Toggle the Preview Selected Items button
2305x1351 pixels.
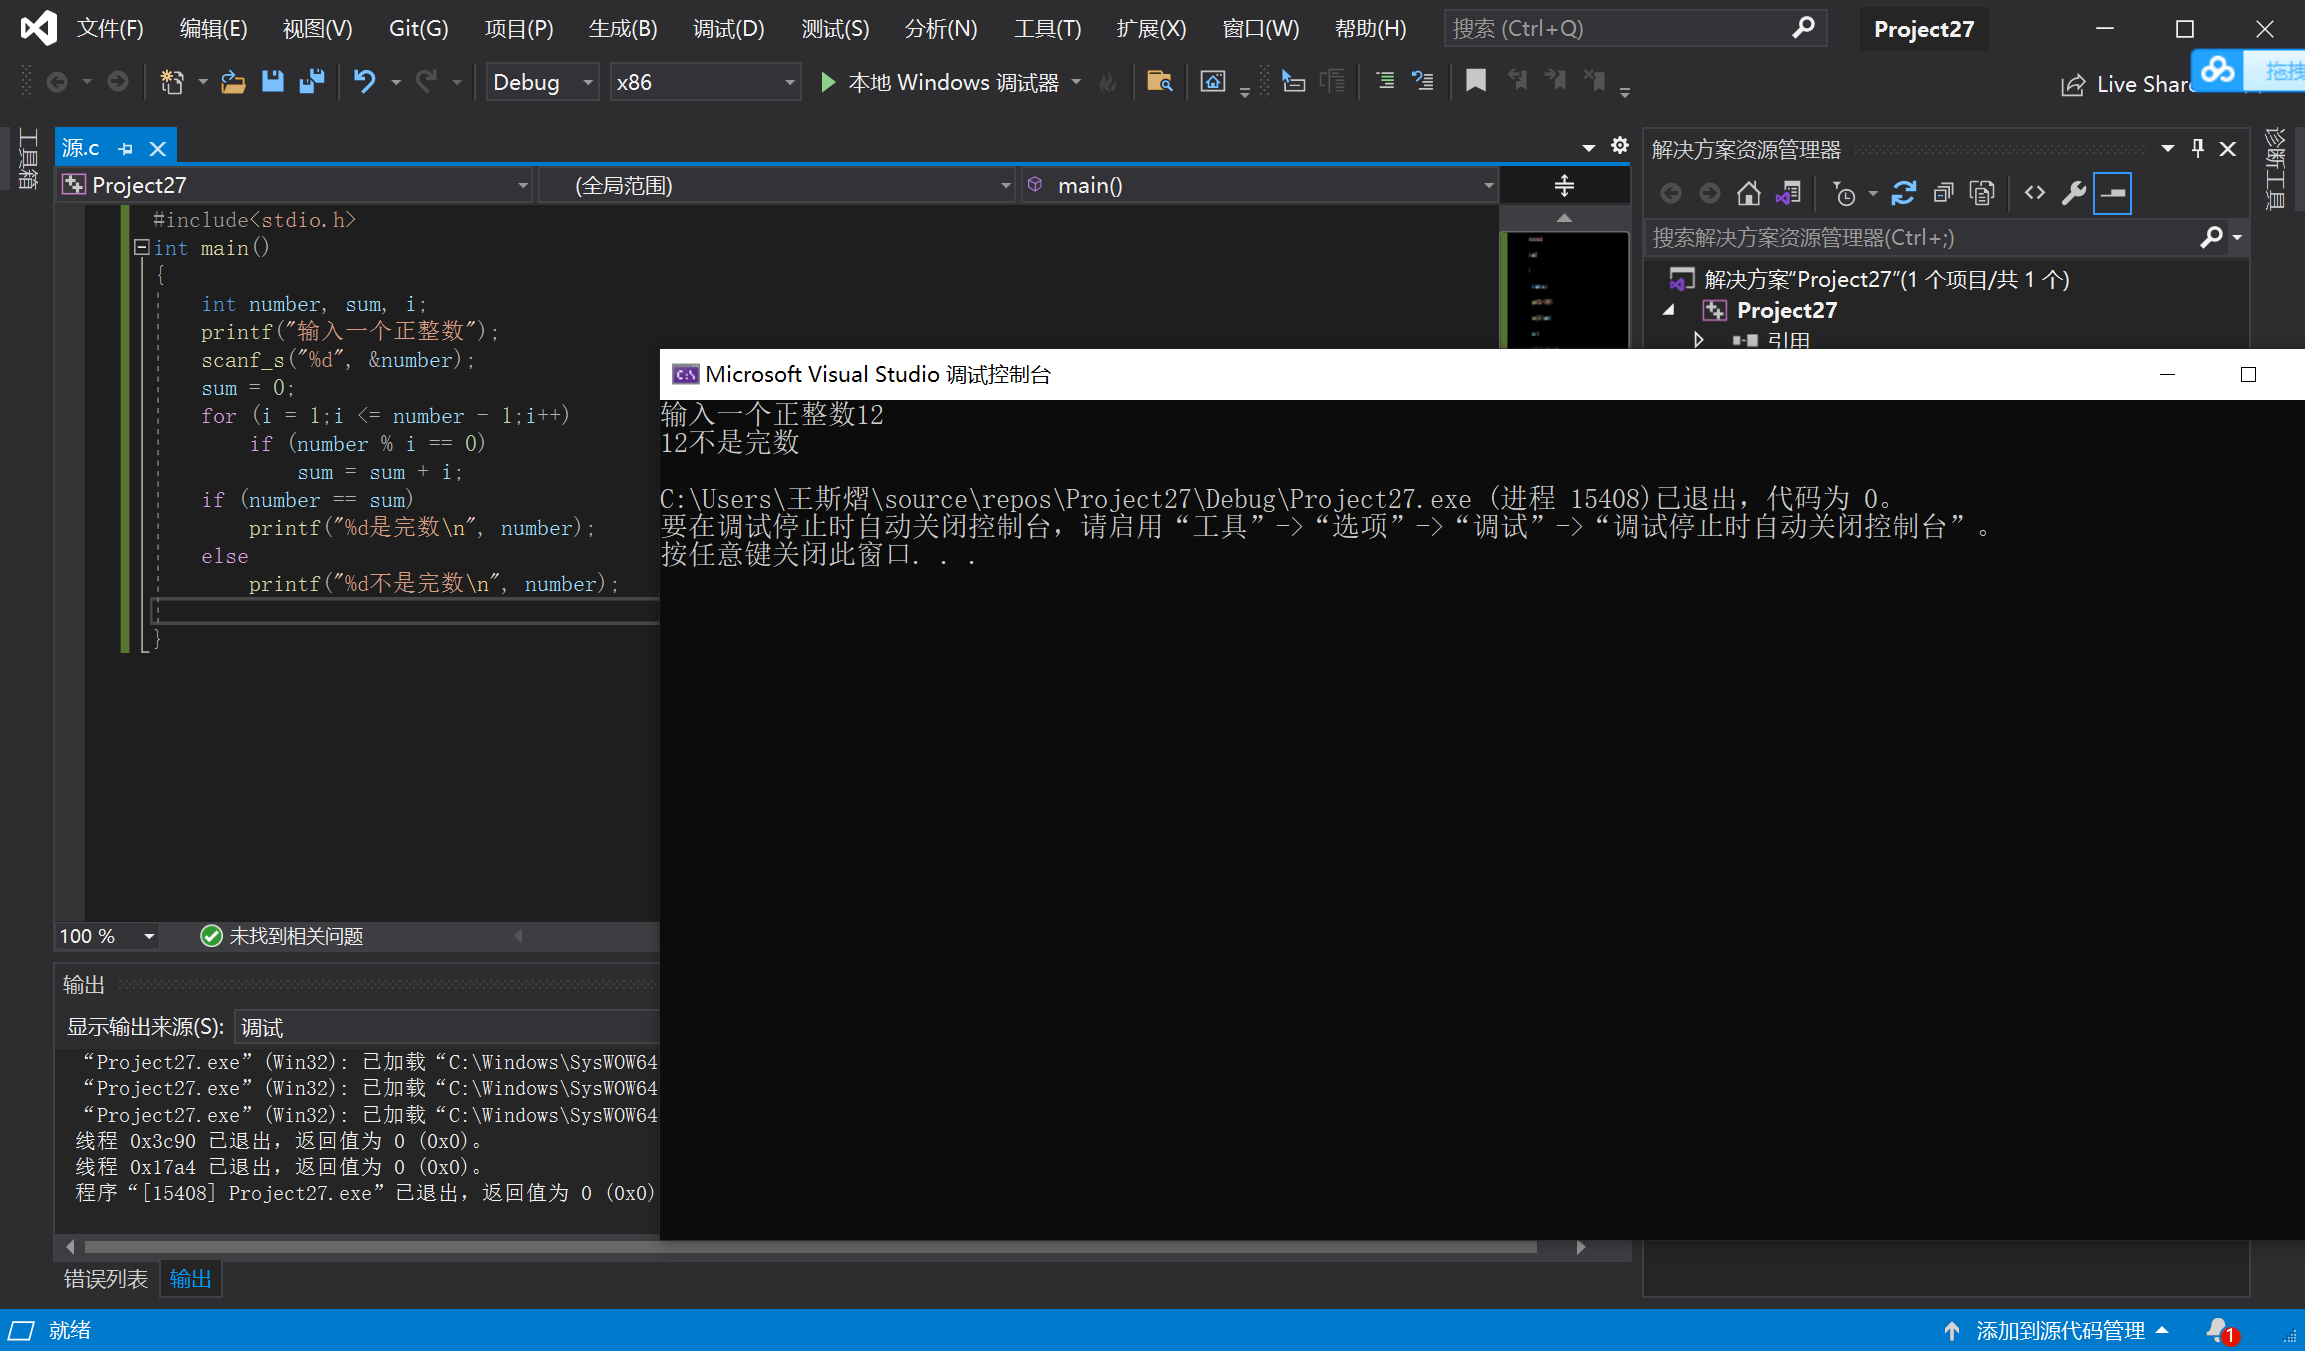[2113, 193]
